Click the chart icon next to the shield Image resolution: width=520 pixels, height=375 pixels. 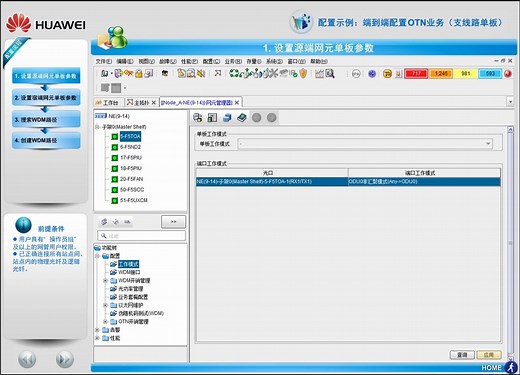320,73
